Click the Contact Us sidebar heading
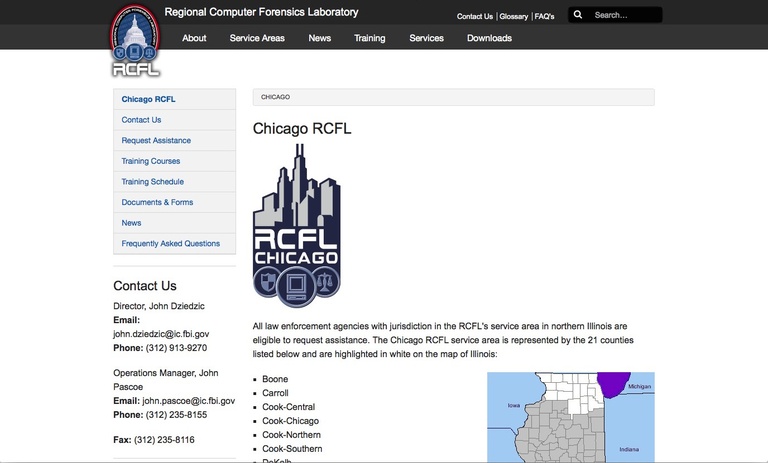Screen dimensions: 768x463 [x=145, y=286]
